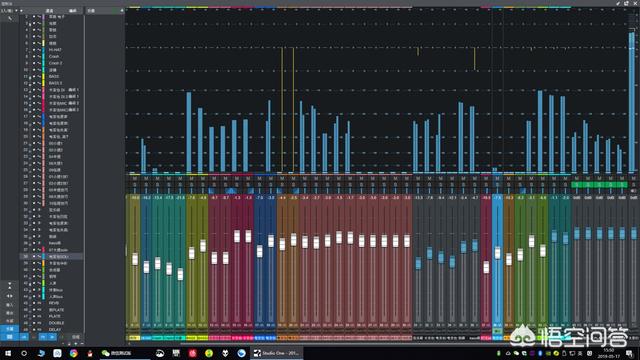The height and width of the screenshot is (360, 640).
Task: Click the fader handle of the highlighted blue channel
Action: pyautogui.click(x=497, y=253)
